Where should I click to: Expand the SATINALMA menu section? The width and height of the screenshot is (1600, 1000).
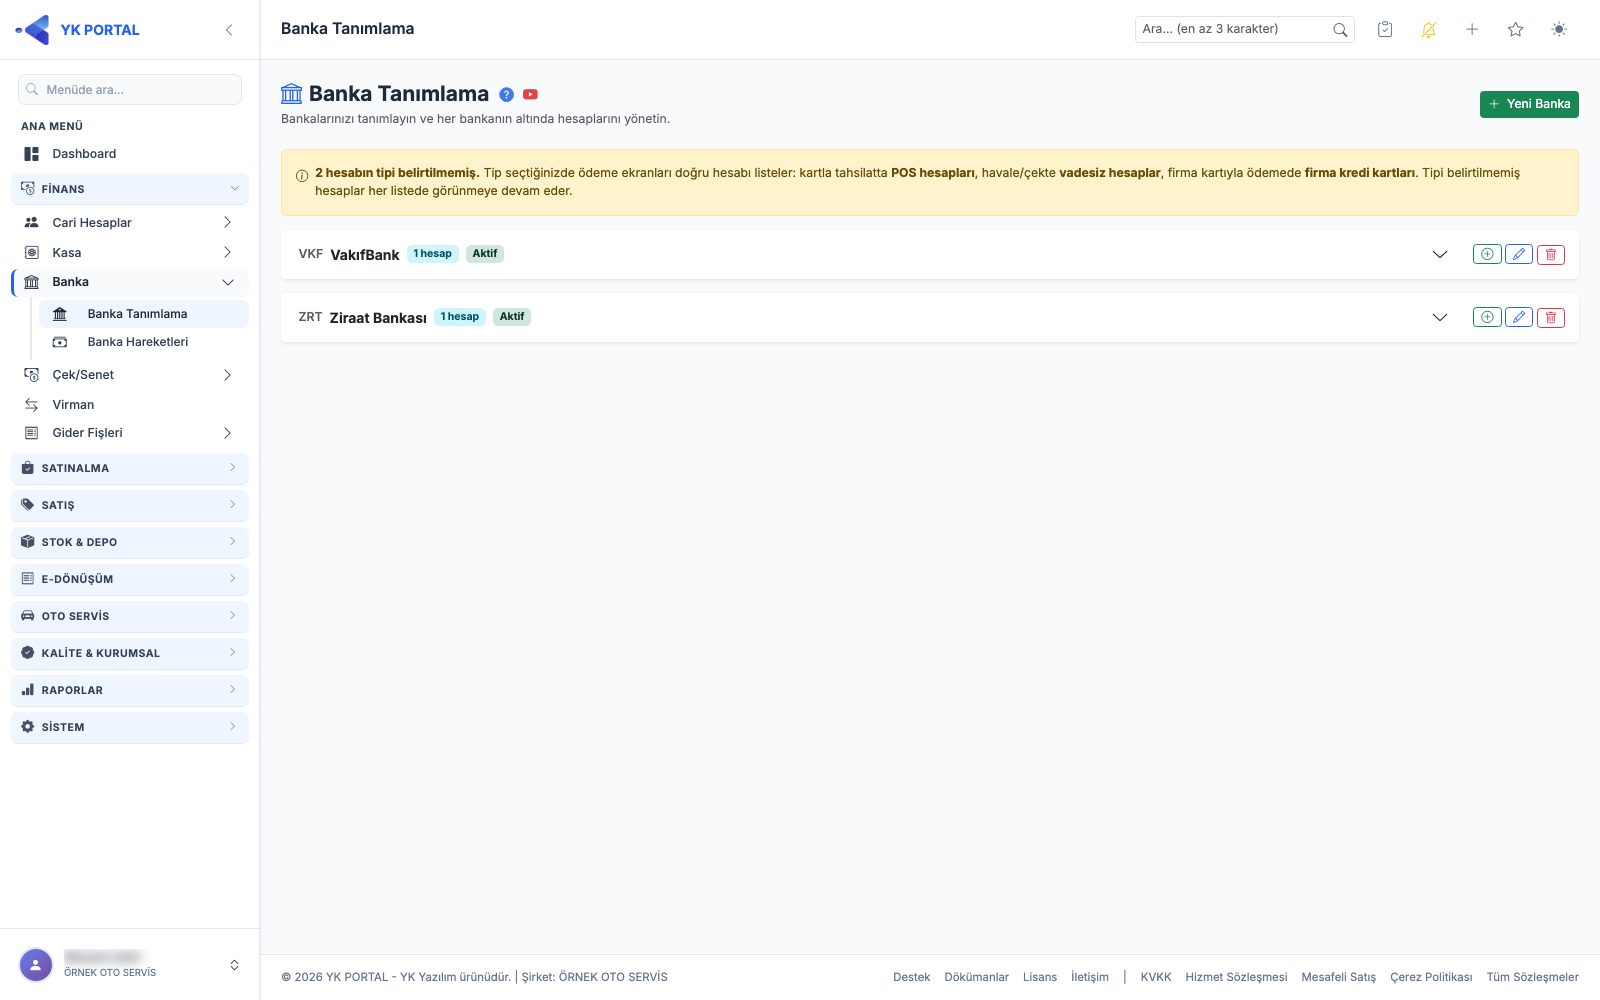click(130, 468)
